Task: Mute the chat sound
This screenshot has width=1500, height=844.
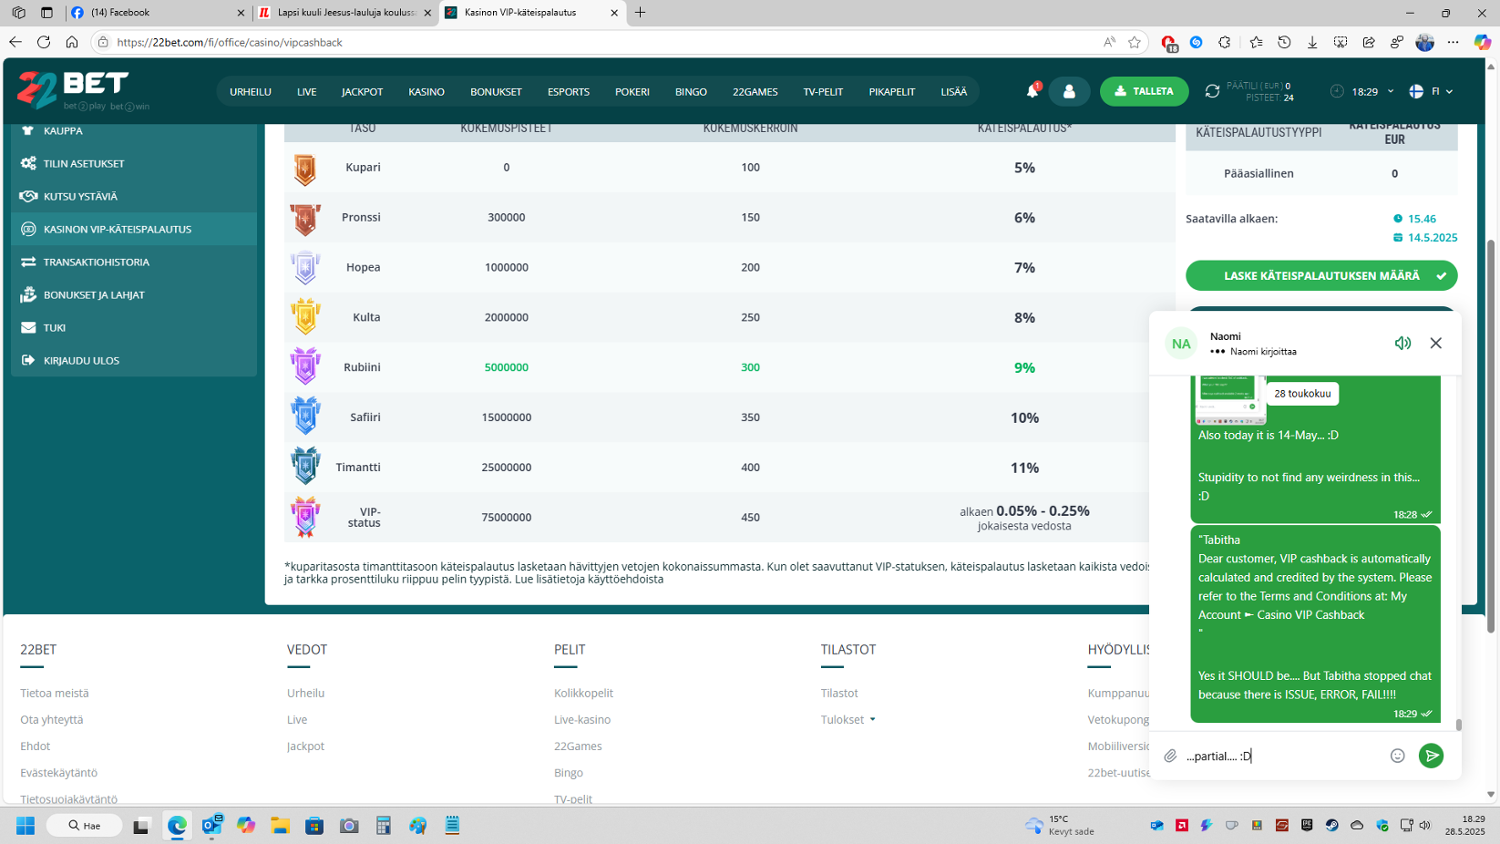Action: 1403,343
